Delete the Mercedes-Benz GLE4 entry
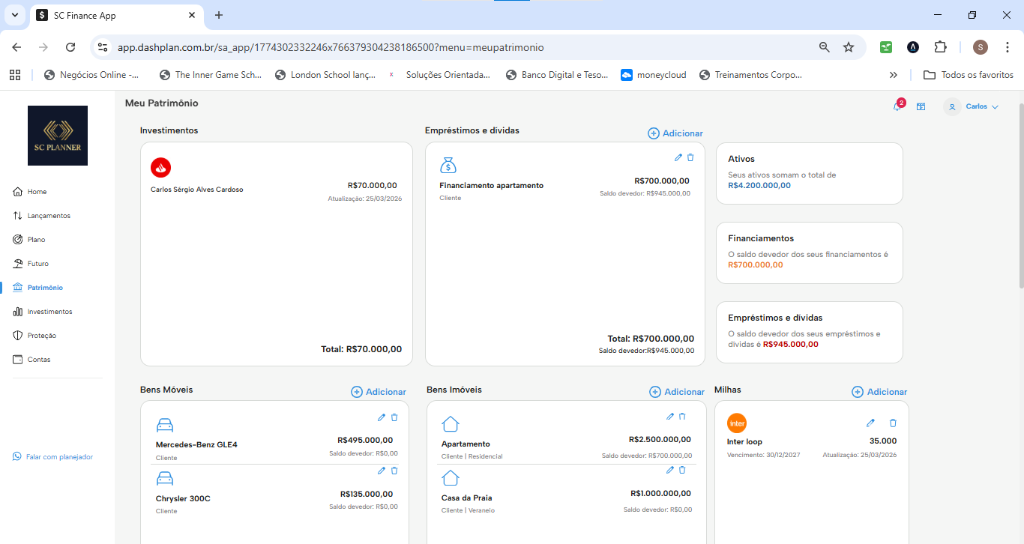Viewport: 1024px width, 544px height. pos(394,417)
